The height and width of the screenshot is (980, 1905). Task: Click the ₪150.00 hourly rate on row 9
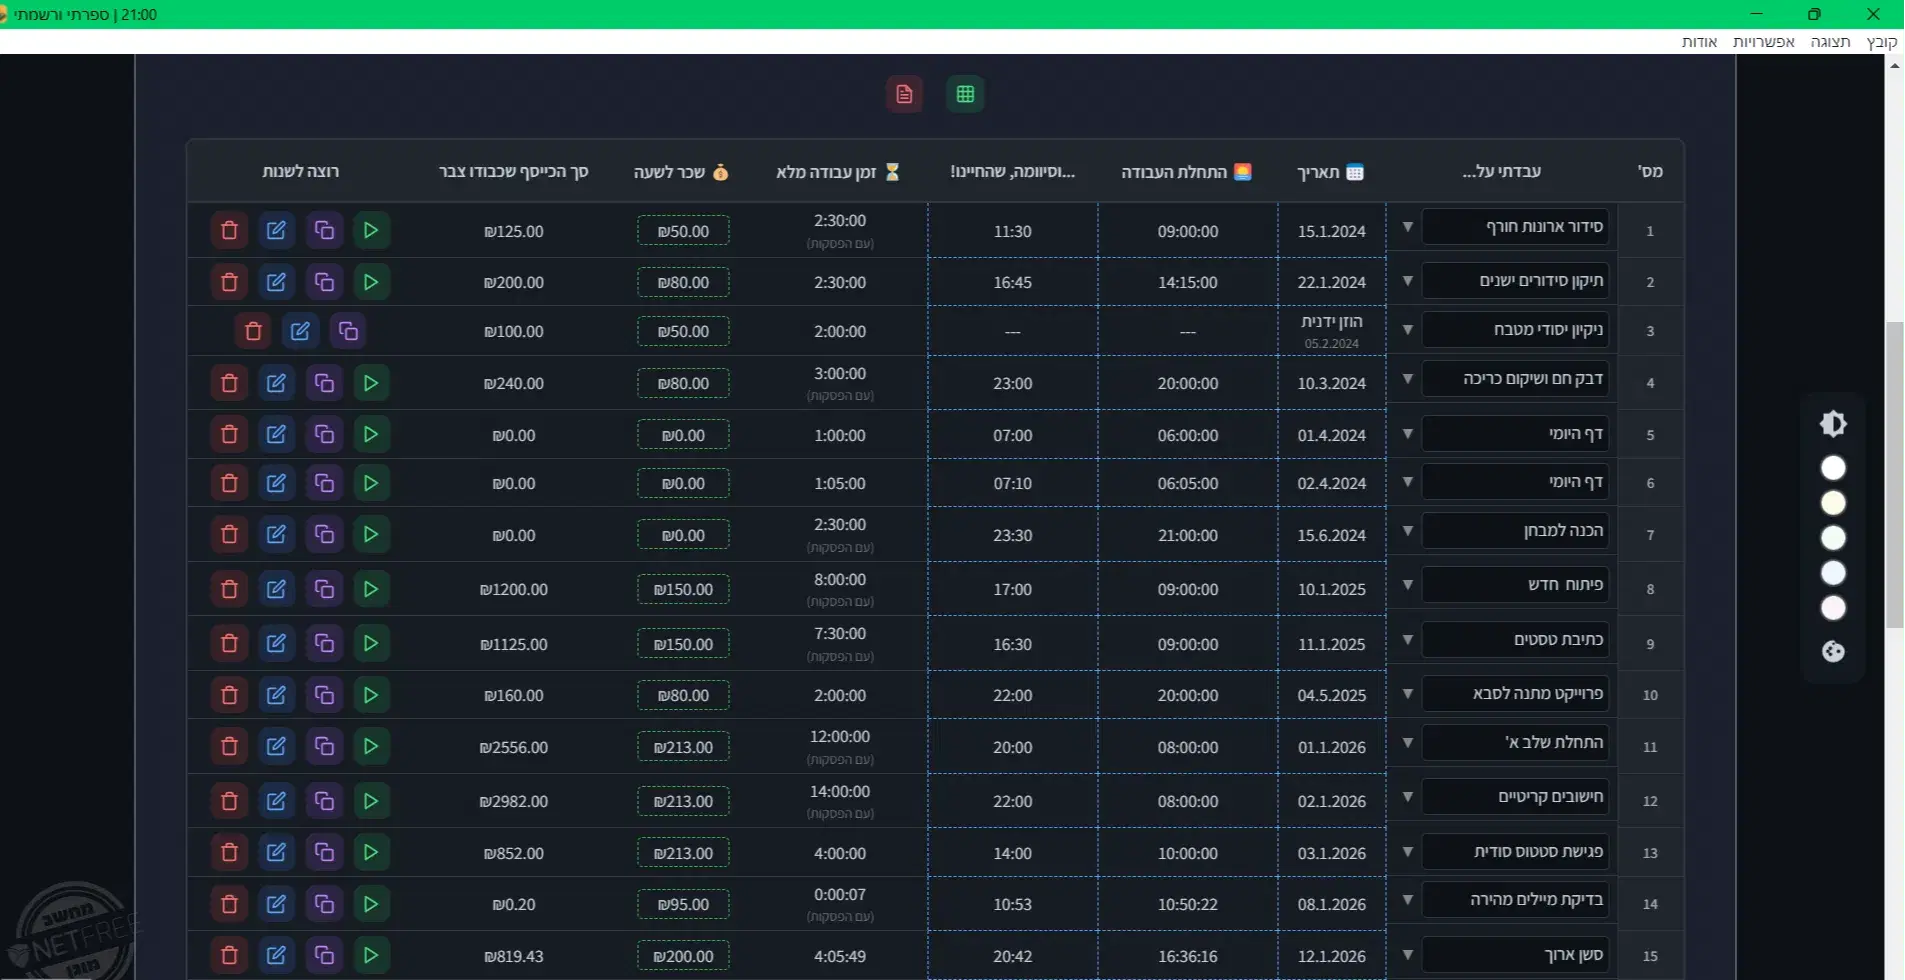click(683, 645)
